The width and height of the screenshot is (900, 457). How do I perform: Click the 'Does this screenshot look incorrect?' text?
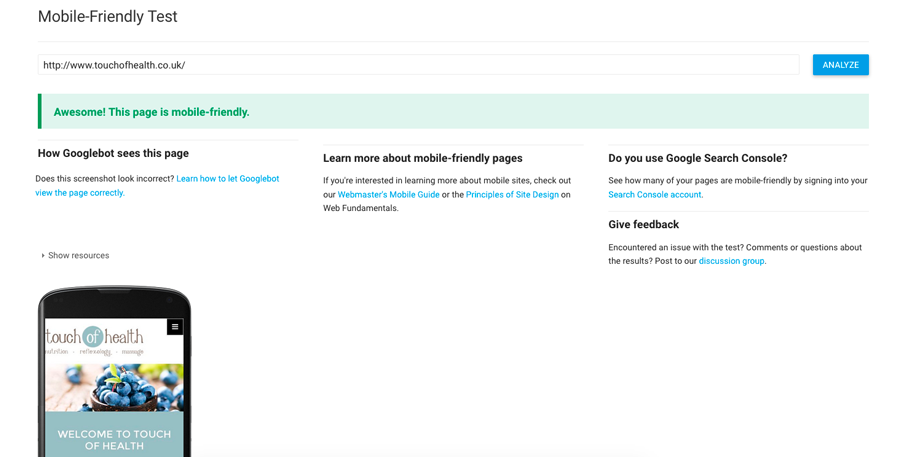104,179
